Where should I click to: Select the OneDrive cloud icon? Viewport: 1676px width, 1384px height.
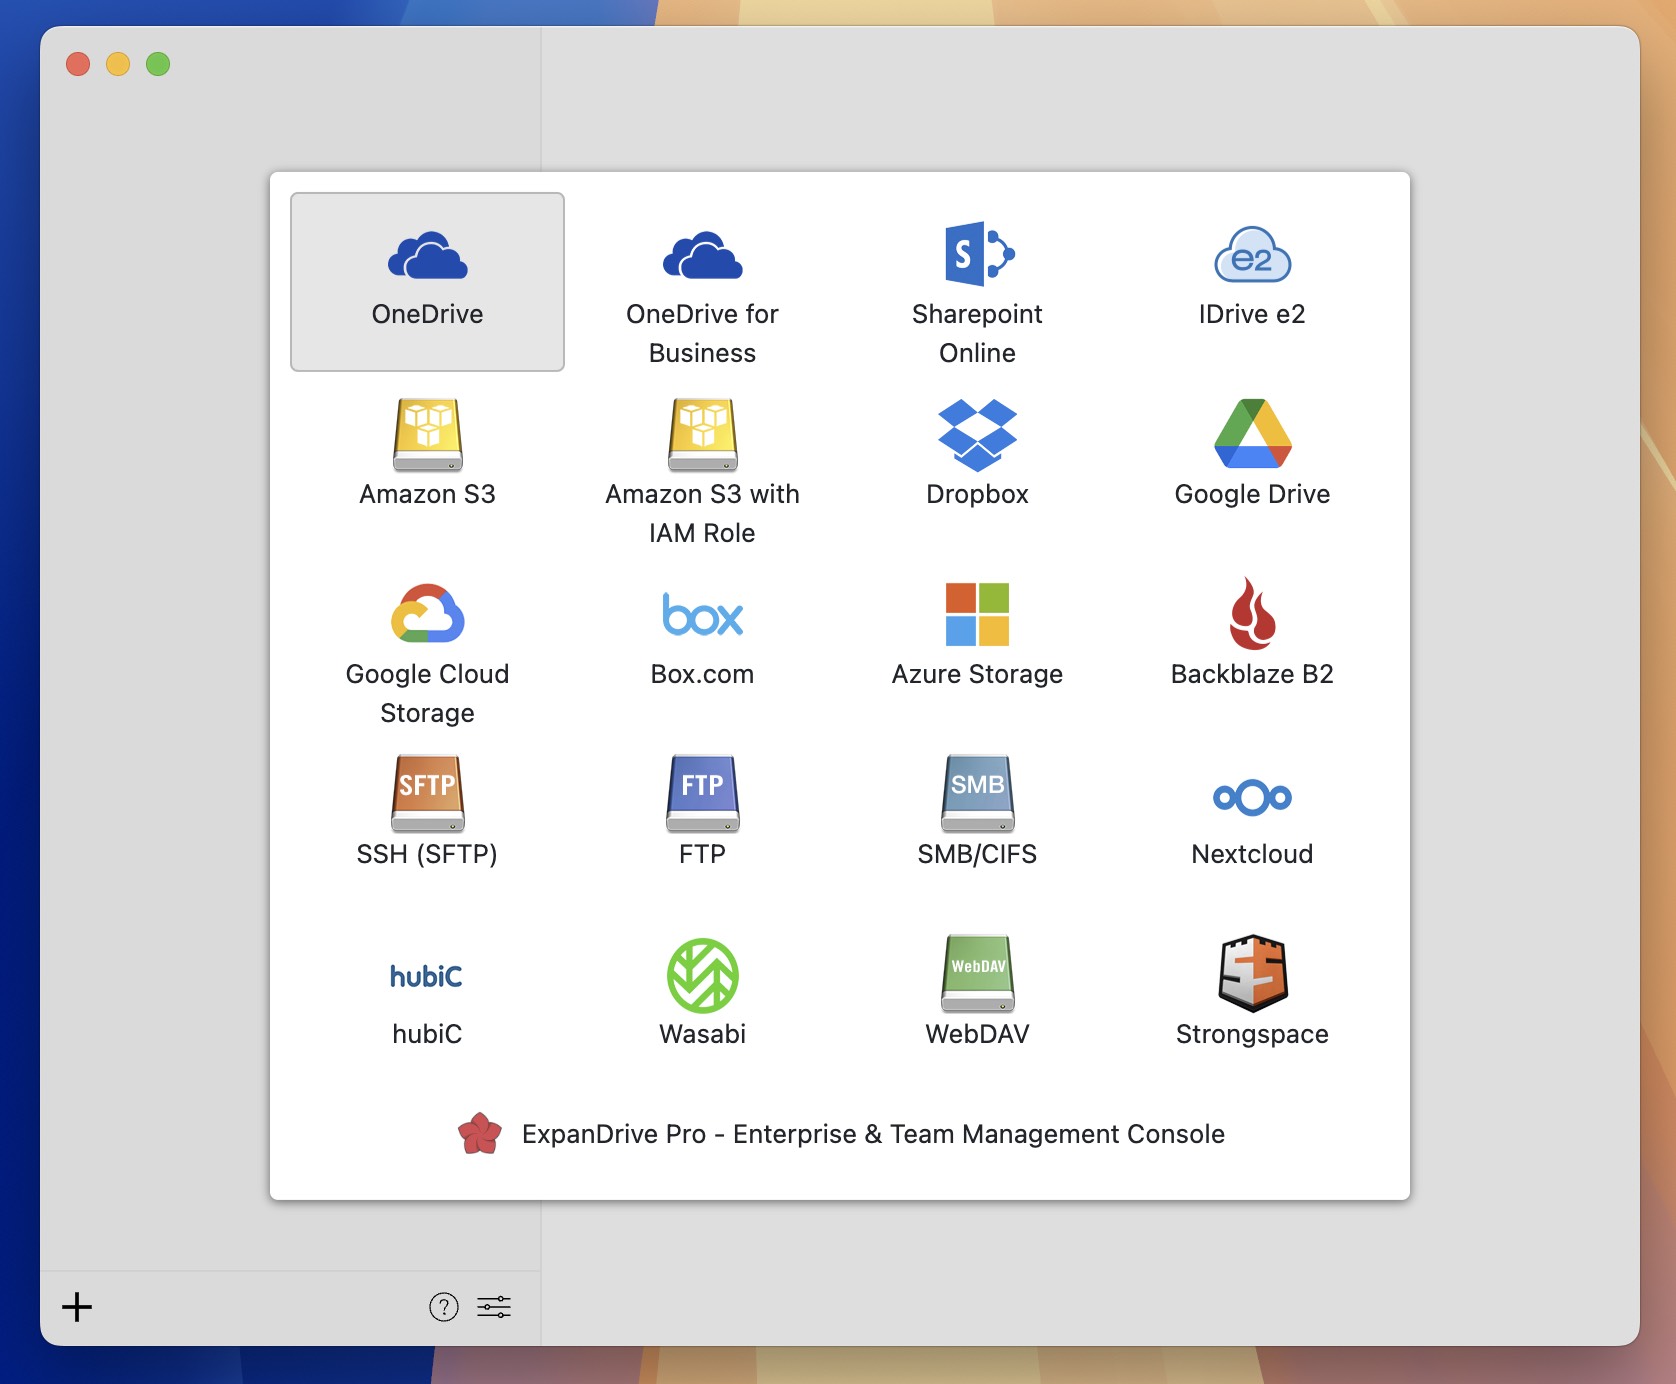428,255
